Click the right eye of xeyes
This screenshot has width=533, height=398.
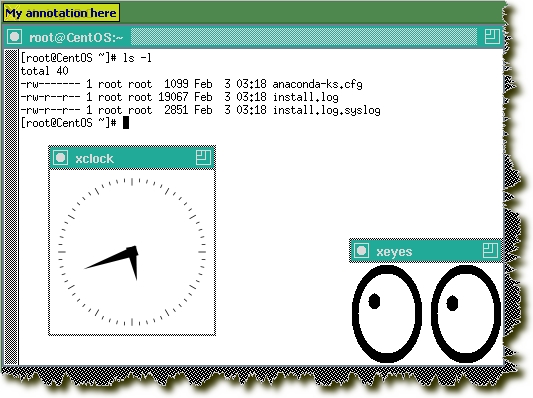[x=466, y=314]
